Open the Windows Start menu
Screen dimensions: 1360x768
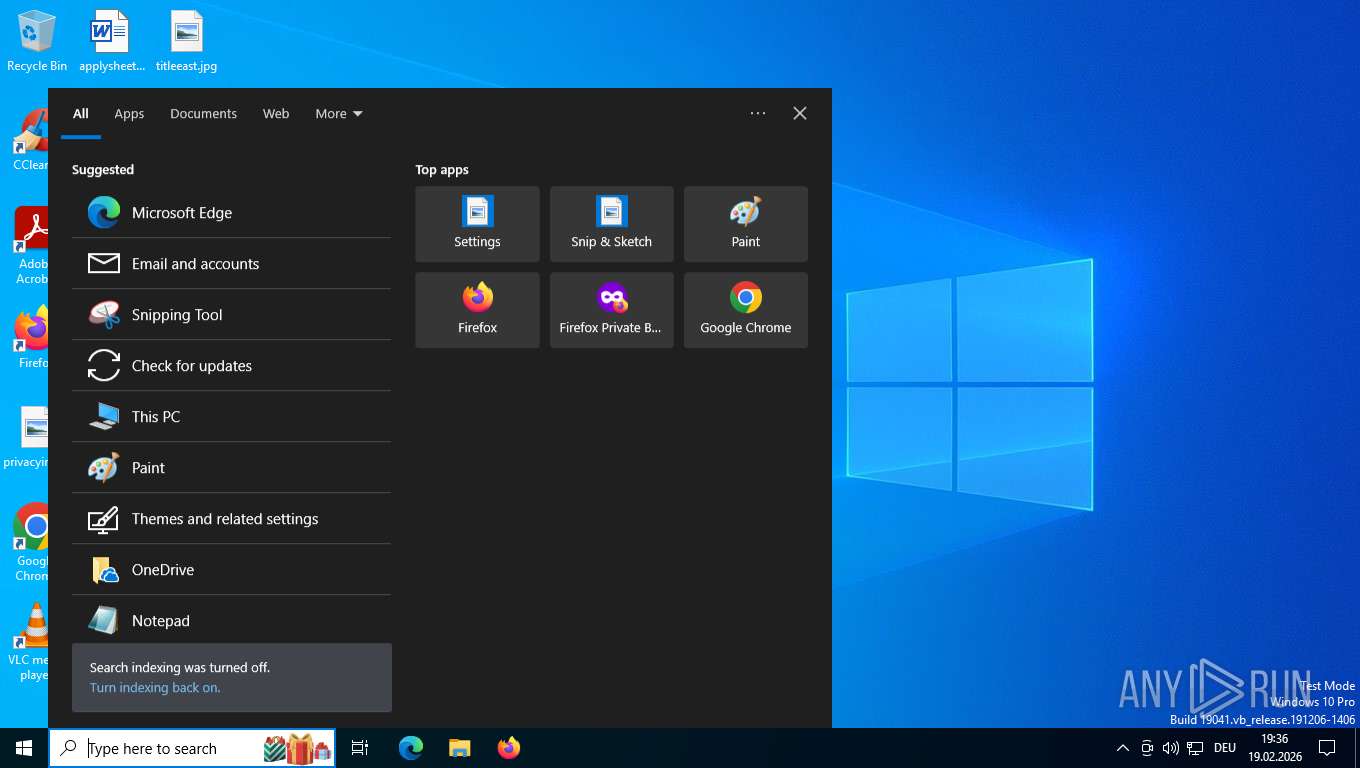tap(24, 748)
